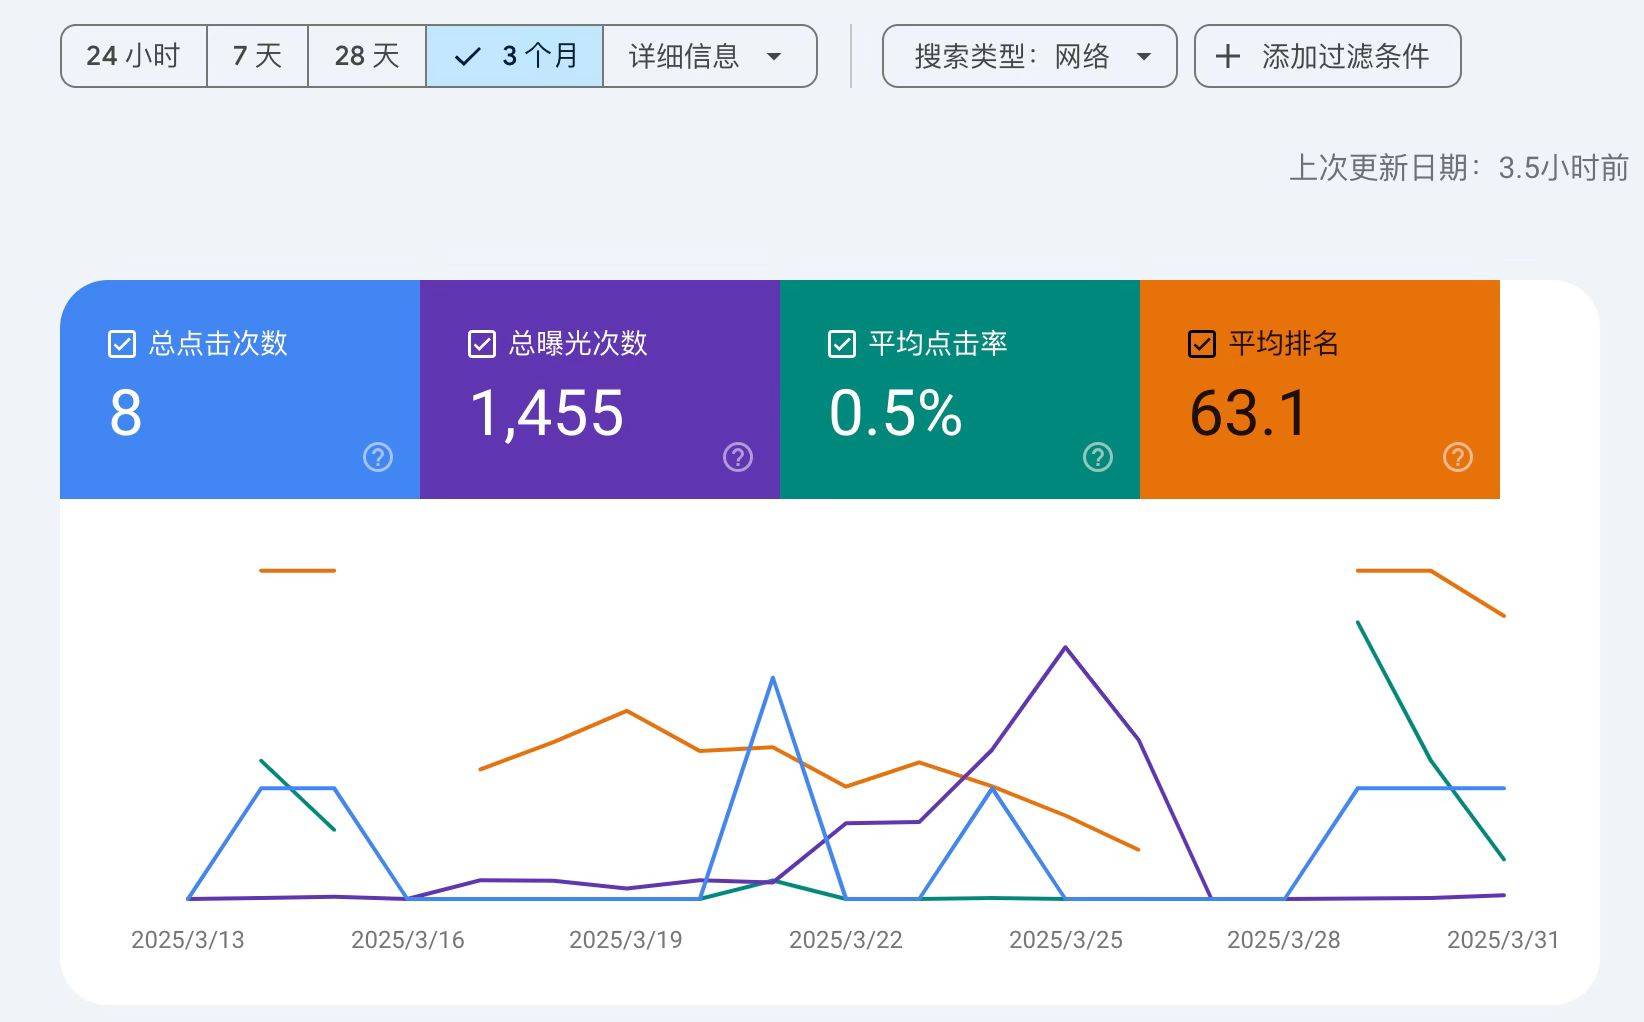Click the 总点击次数 value 8

click(126, 413)
